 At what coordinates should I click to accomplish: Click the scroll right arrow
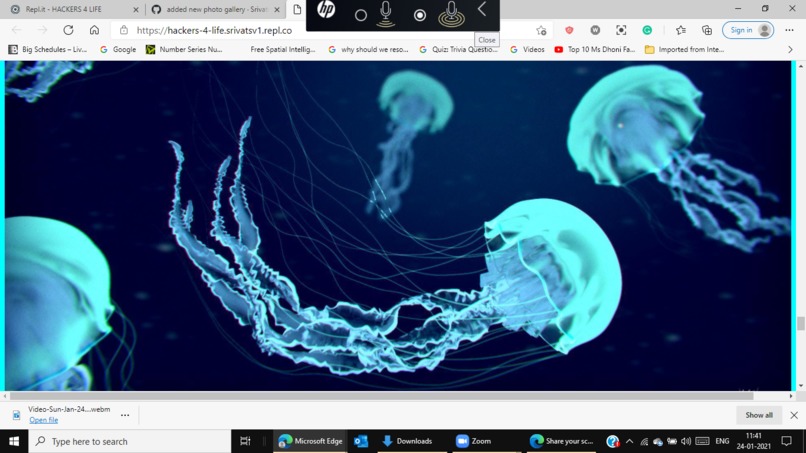tap(791, 395)
